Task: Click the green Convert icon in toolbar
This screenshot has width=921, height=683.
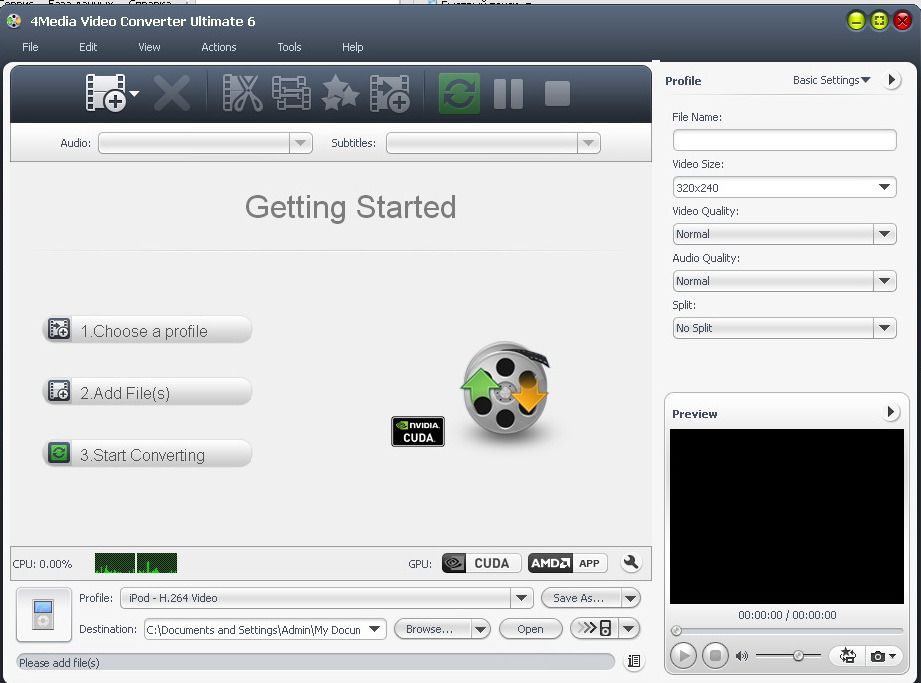Action: tap(459, 93)
